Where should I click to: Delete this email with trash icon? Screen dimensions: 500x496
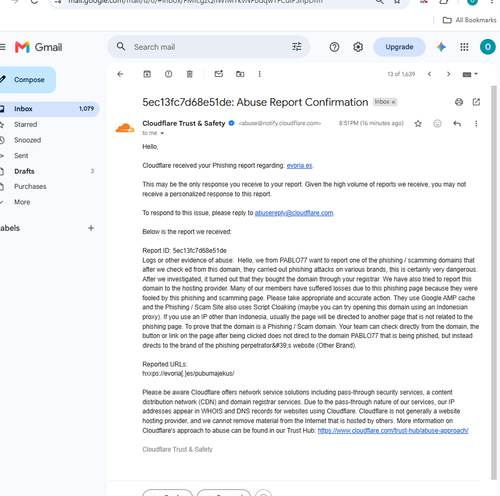(x=189, y=74)
